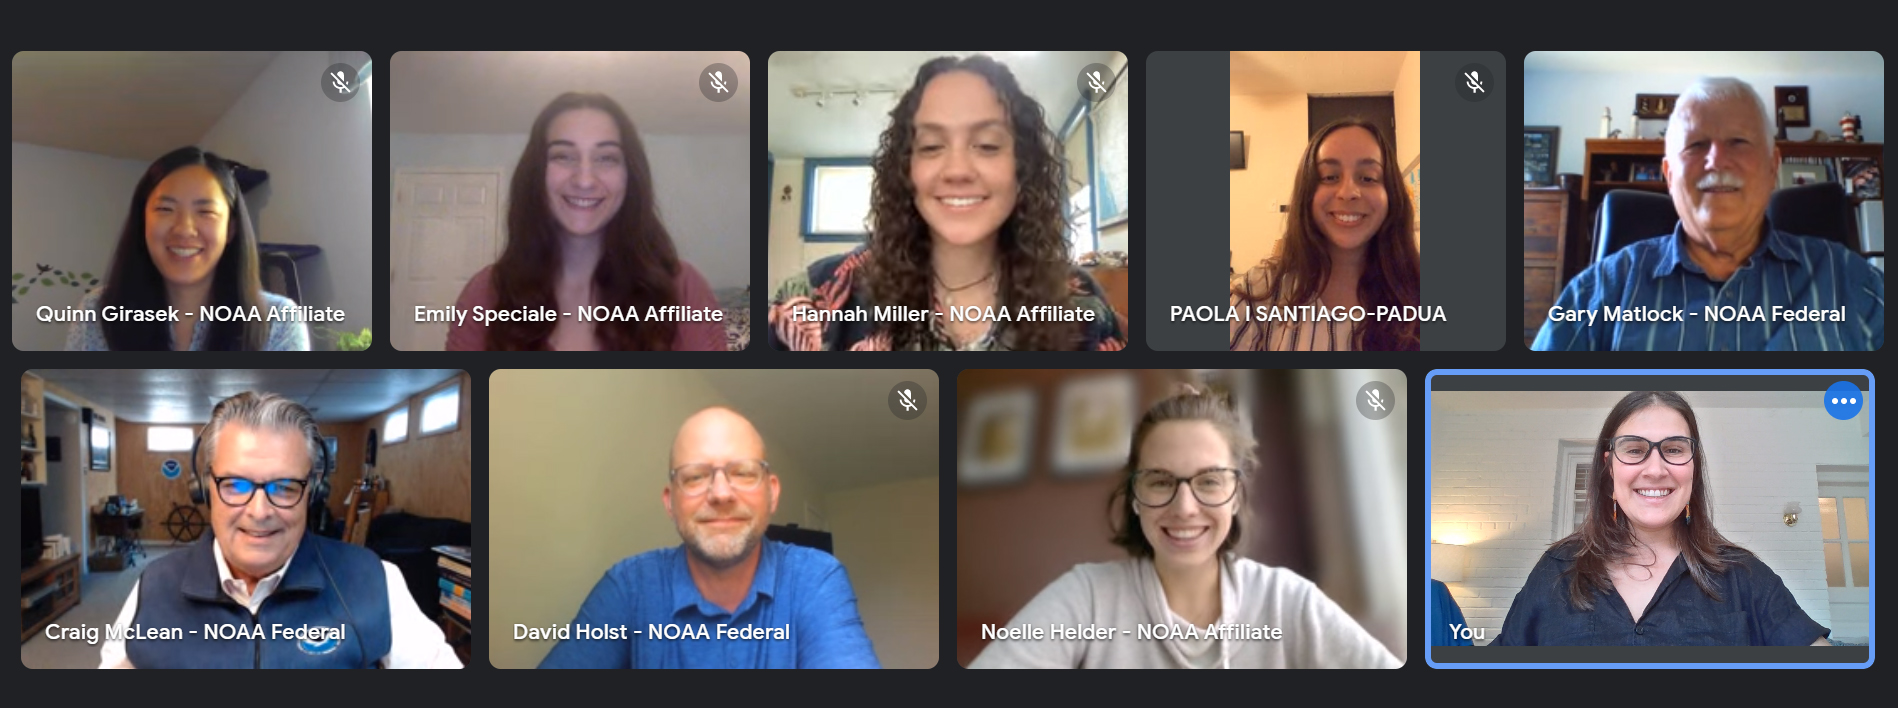The height and width of the screenshot is (708, 1898).
Task: Click the You label on self tile
Action: [x=1466, y=632]
